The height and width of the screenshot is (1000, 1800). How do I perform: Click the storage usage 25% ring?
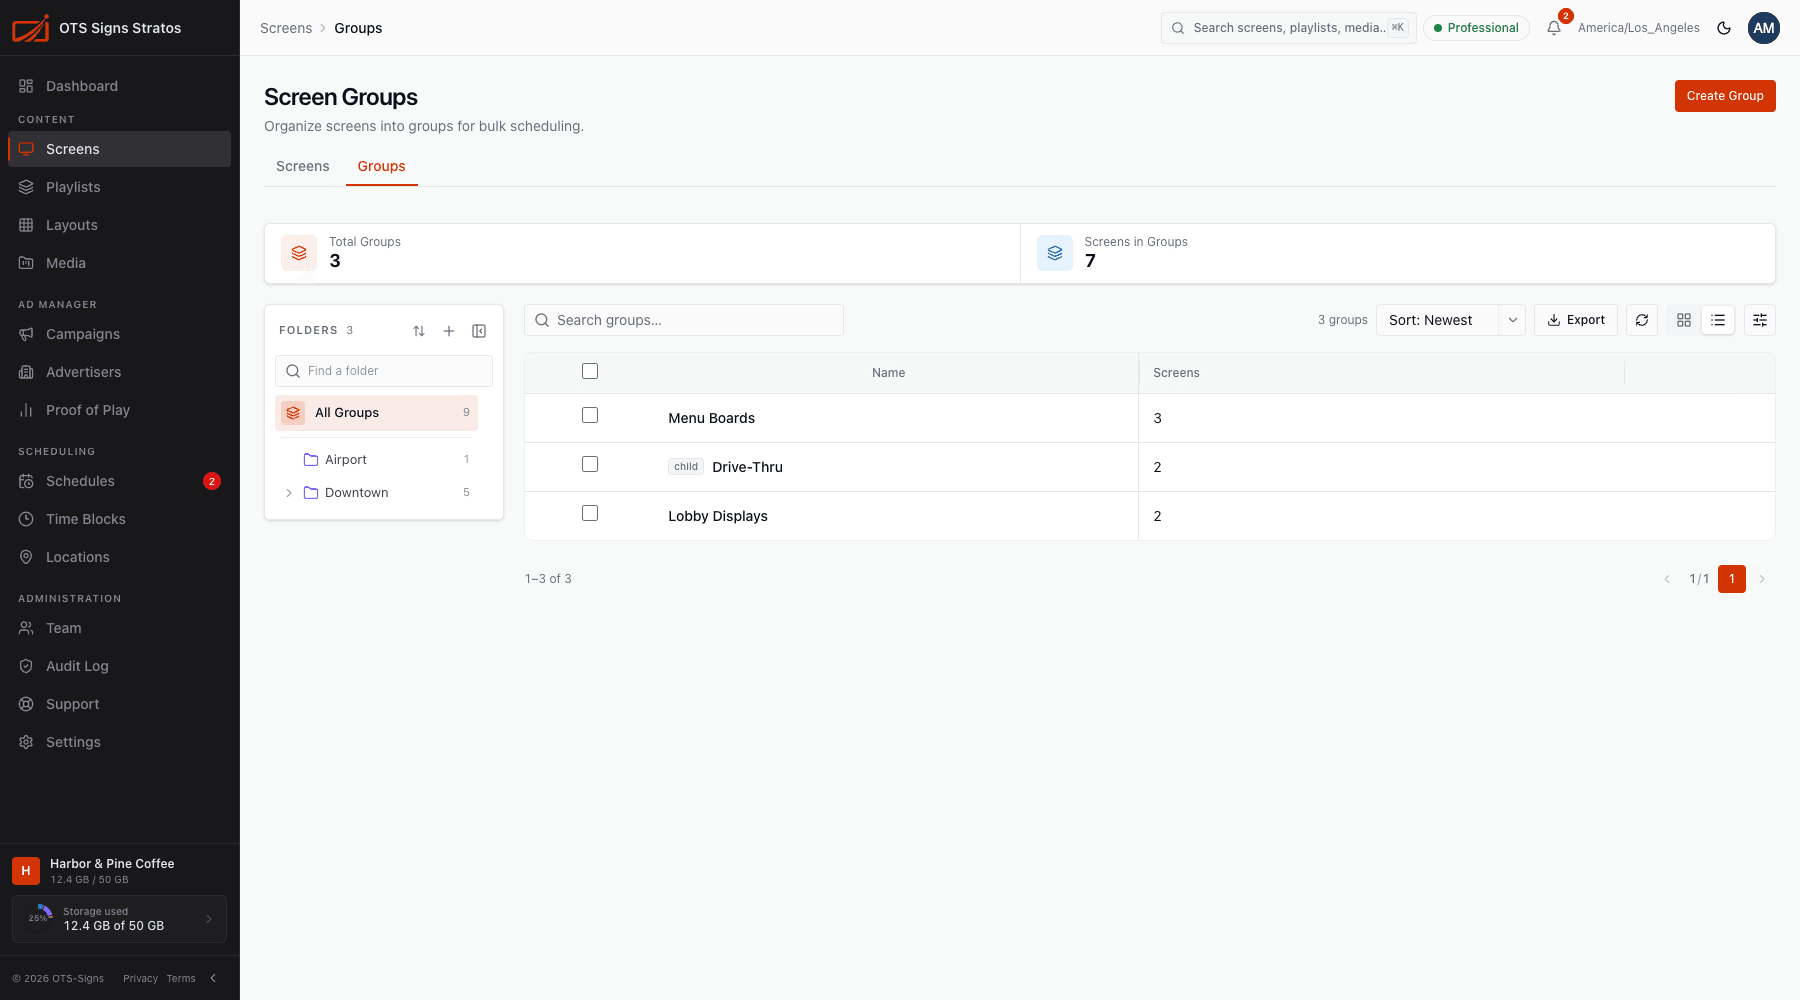[40, 919]
